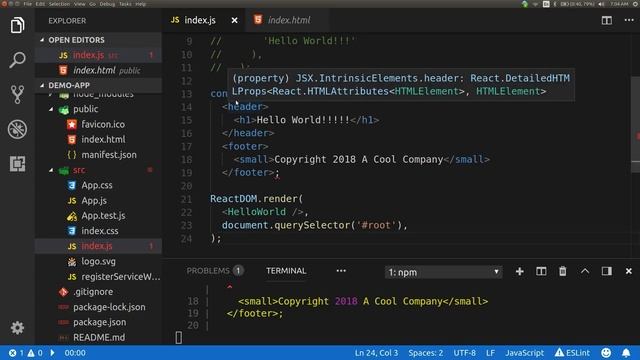The image size is (640, 360).
Task: Click the warnings count in status bar
Action: pos(35,353)
